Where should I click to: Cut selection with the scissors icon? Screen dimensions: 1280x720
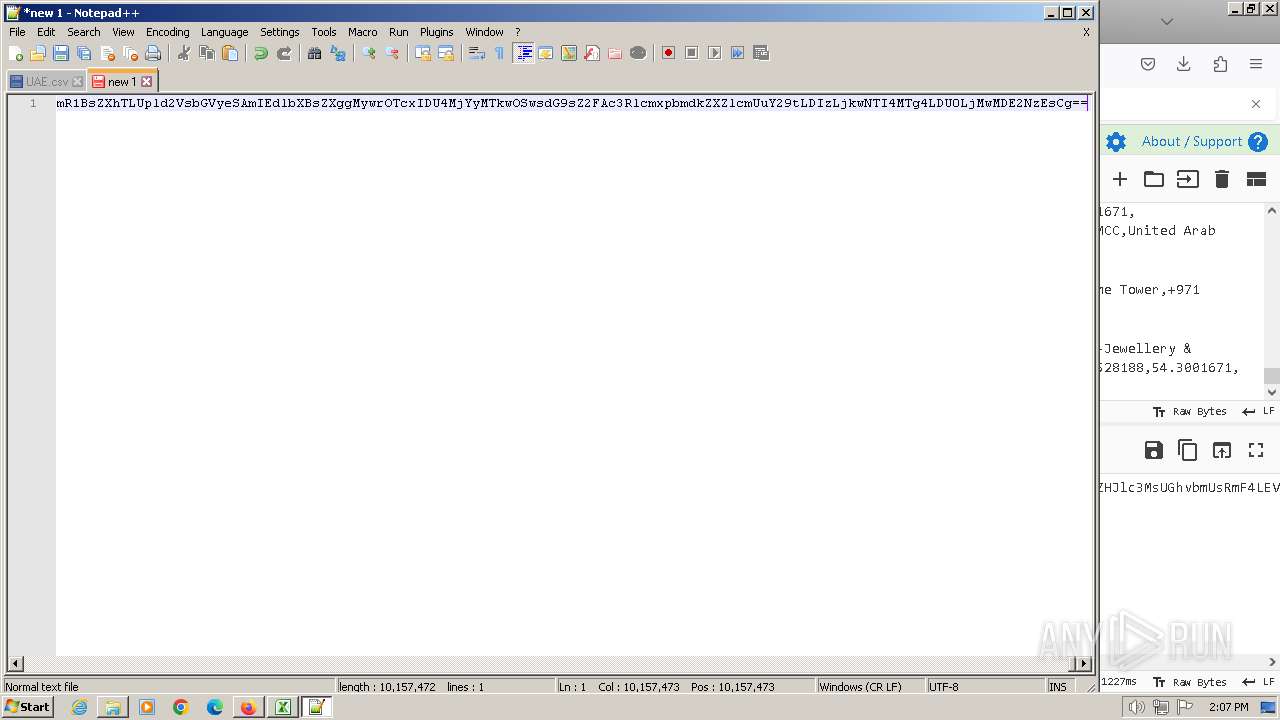[184, 53]
